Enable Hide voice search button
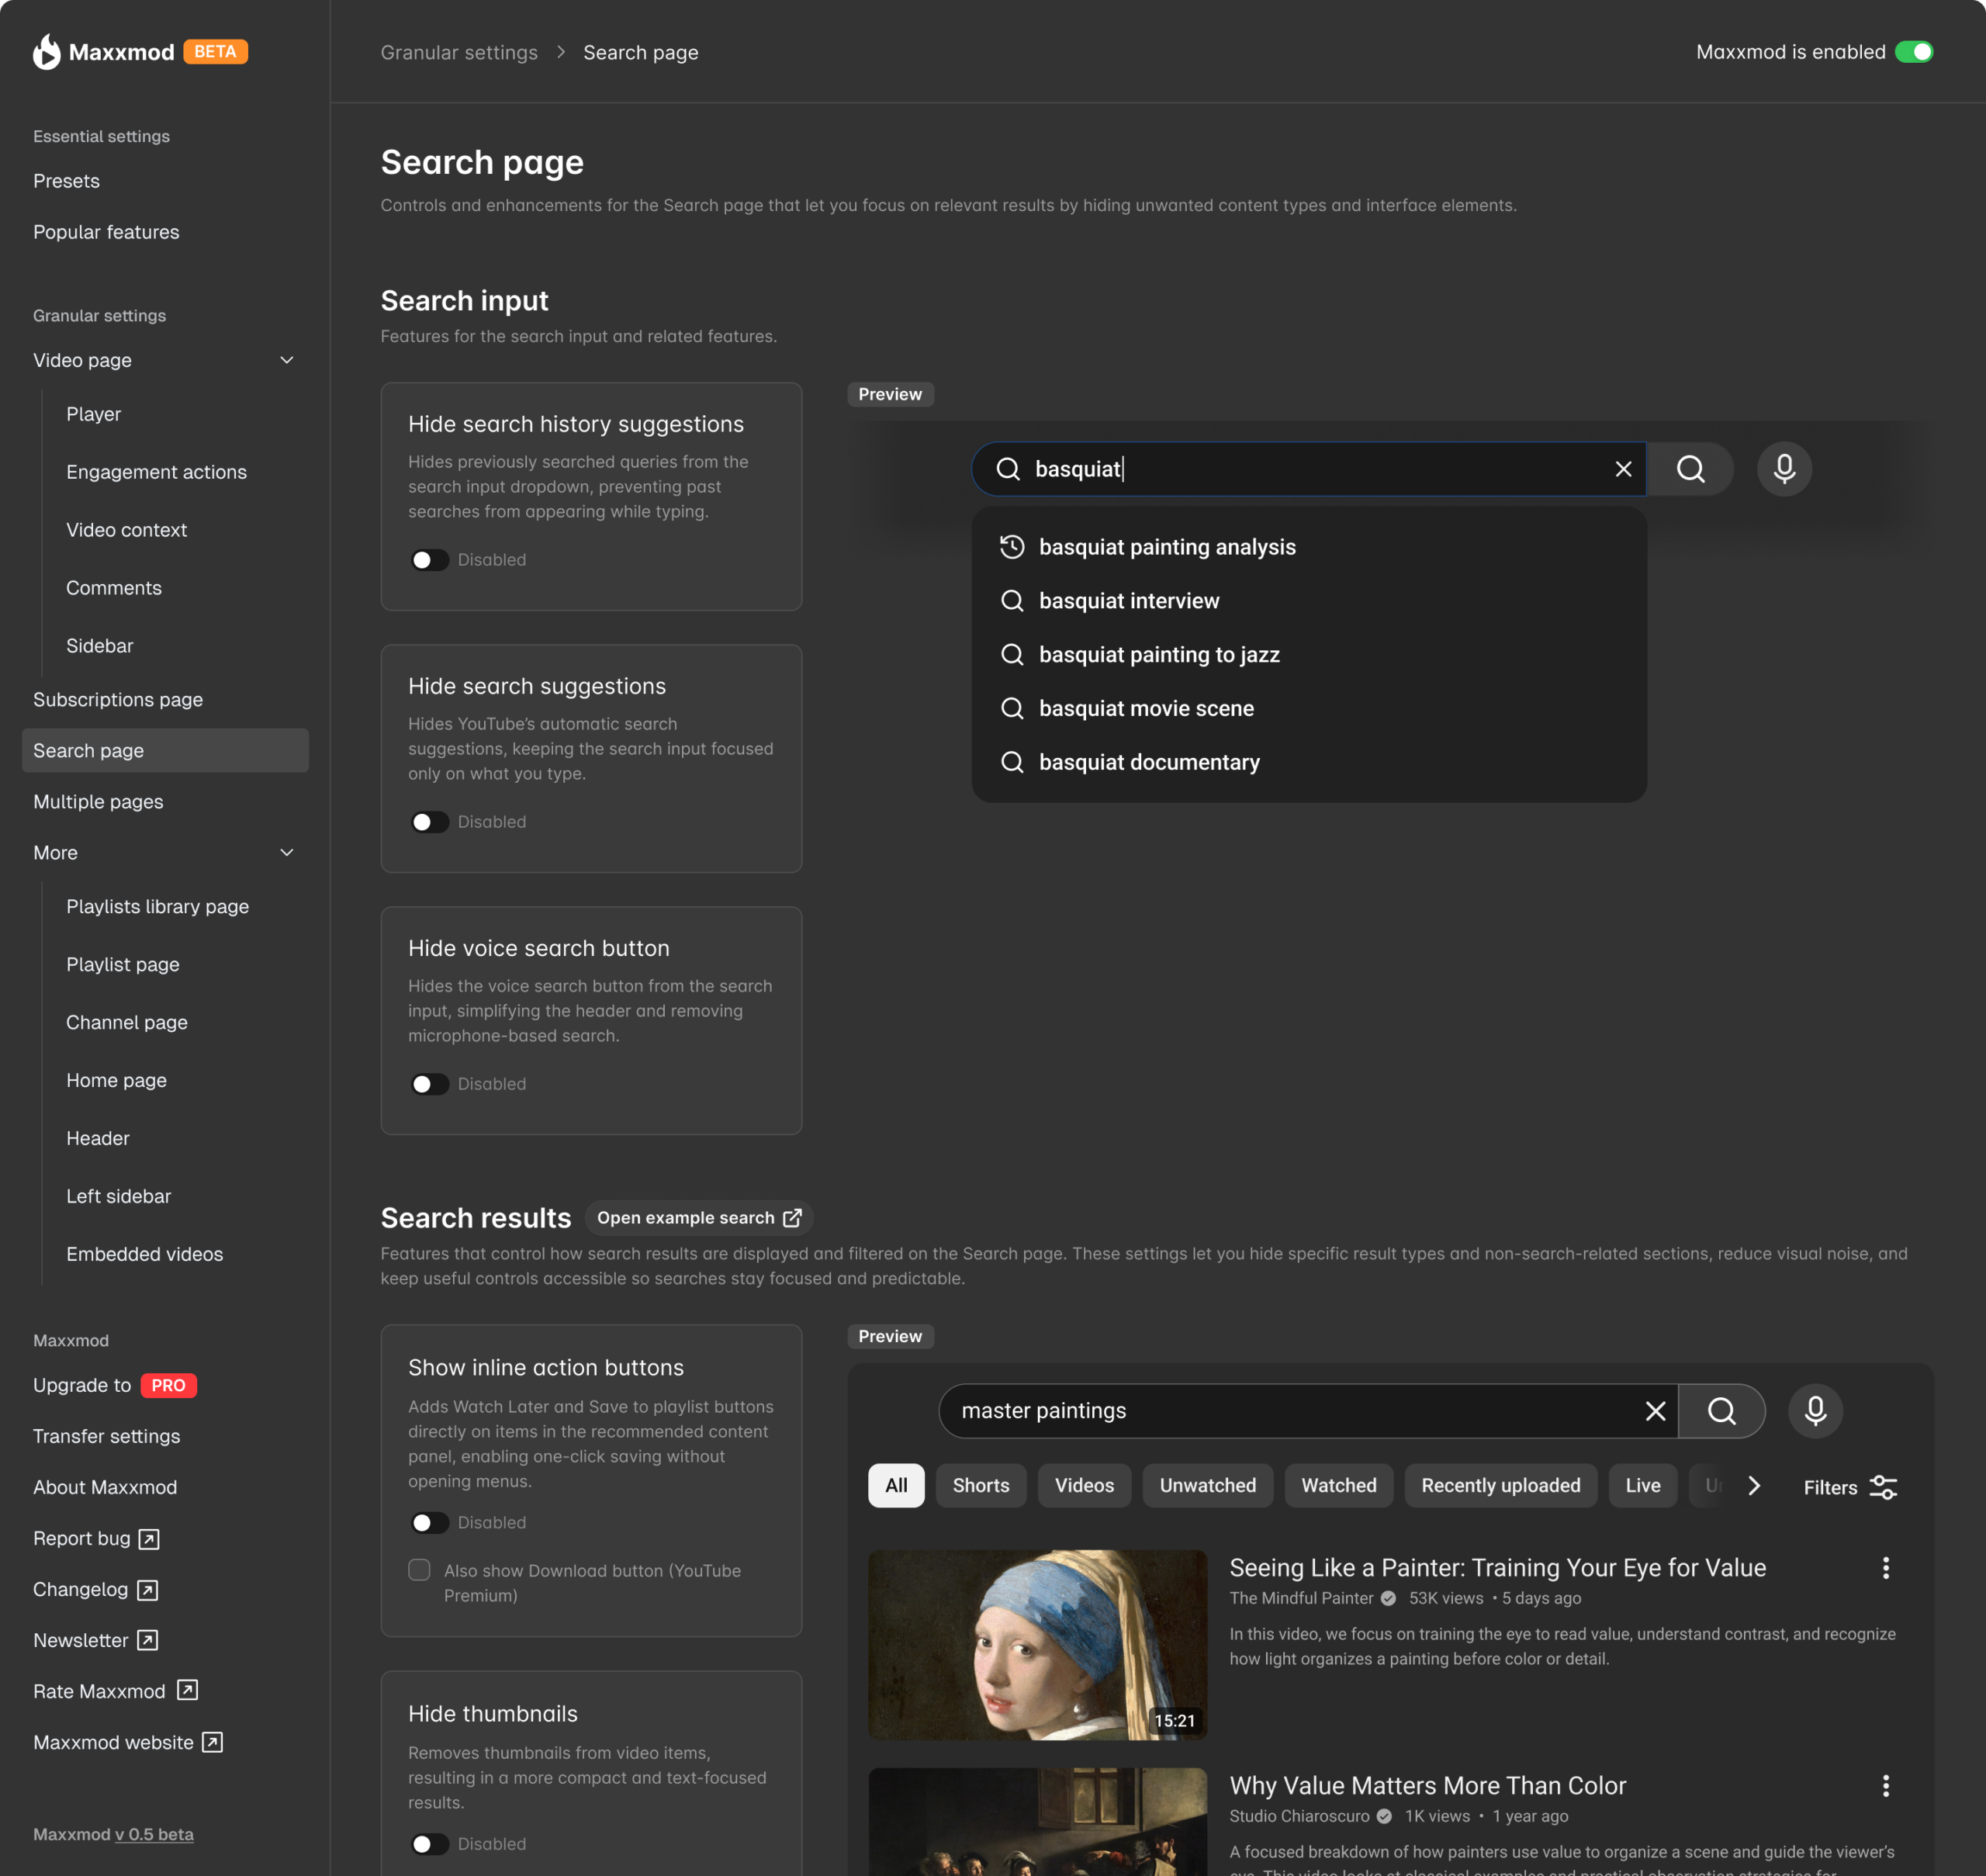This screenshot has height=1876, width=1986. (430, 1083)
